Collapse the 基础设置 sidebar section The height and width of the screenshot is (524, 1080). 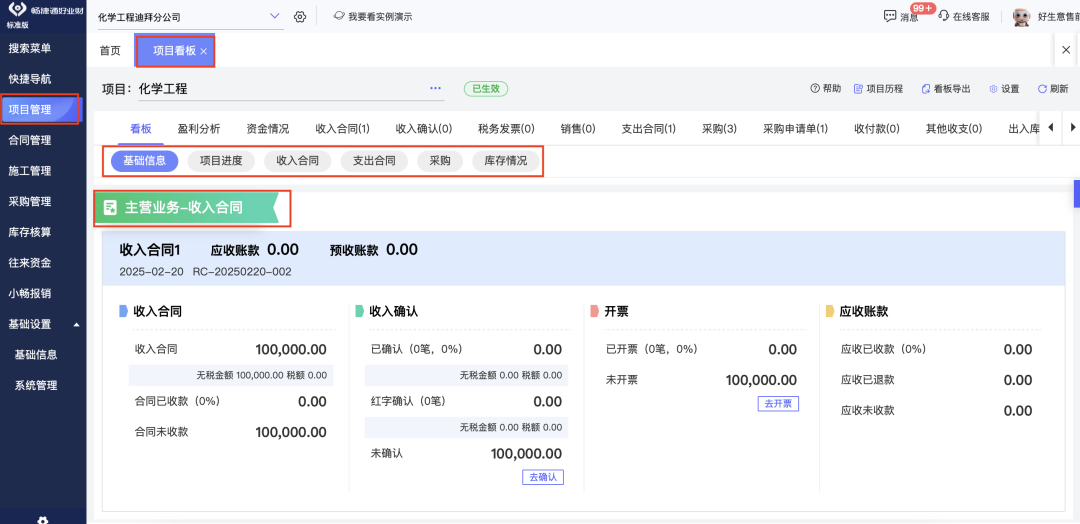click(x=76, y=325)
